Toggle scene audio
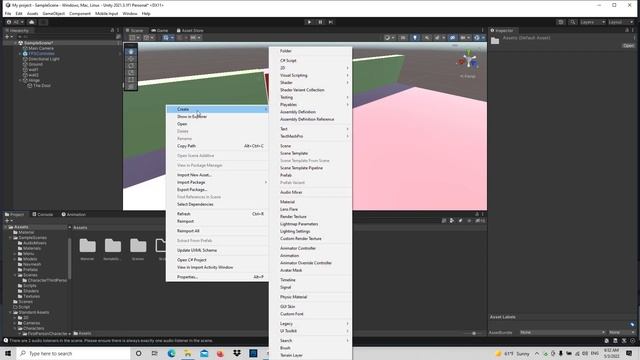640x360 pixels. pyautogui.click(x=427, y=38)
